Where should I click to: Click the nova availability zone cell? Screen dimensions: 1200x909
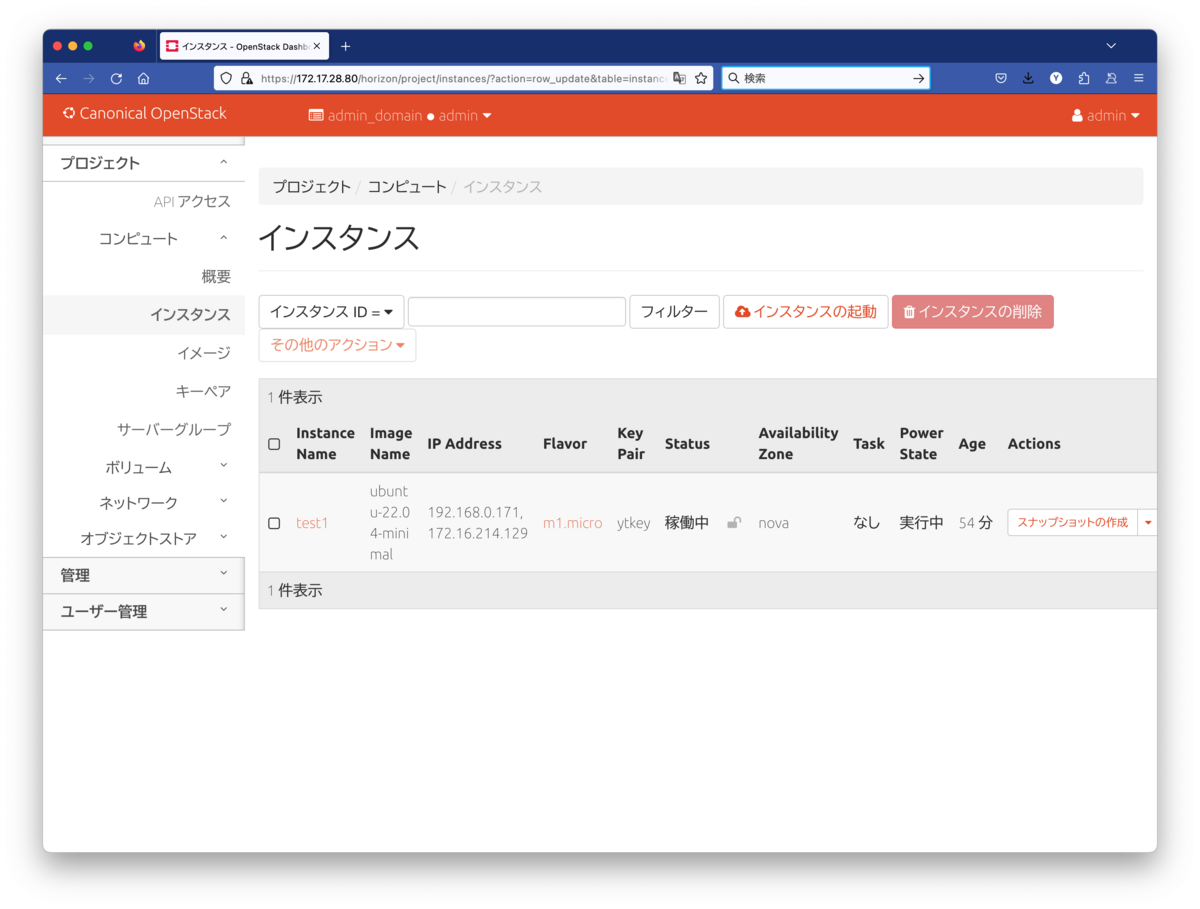tap(774, 523)
